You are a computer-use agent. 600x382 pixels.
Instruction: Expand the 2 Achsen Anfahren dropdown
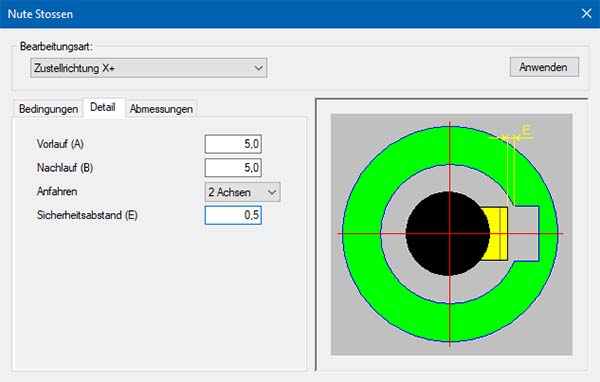tap(243, 192)
